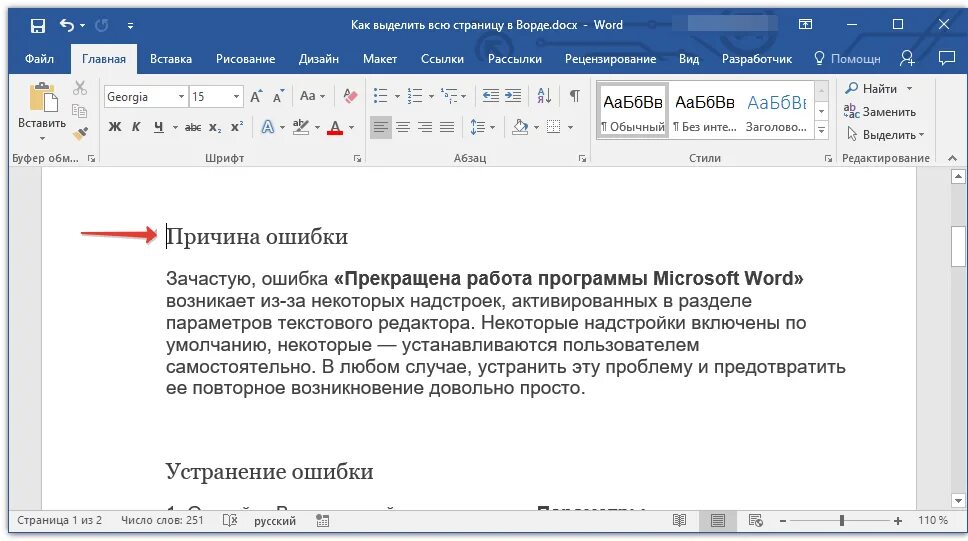
Task: Open the Выделить selection dropdown
Action: coord(885,135)
